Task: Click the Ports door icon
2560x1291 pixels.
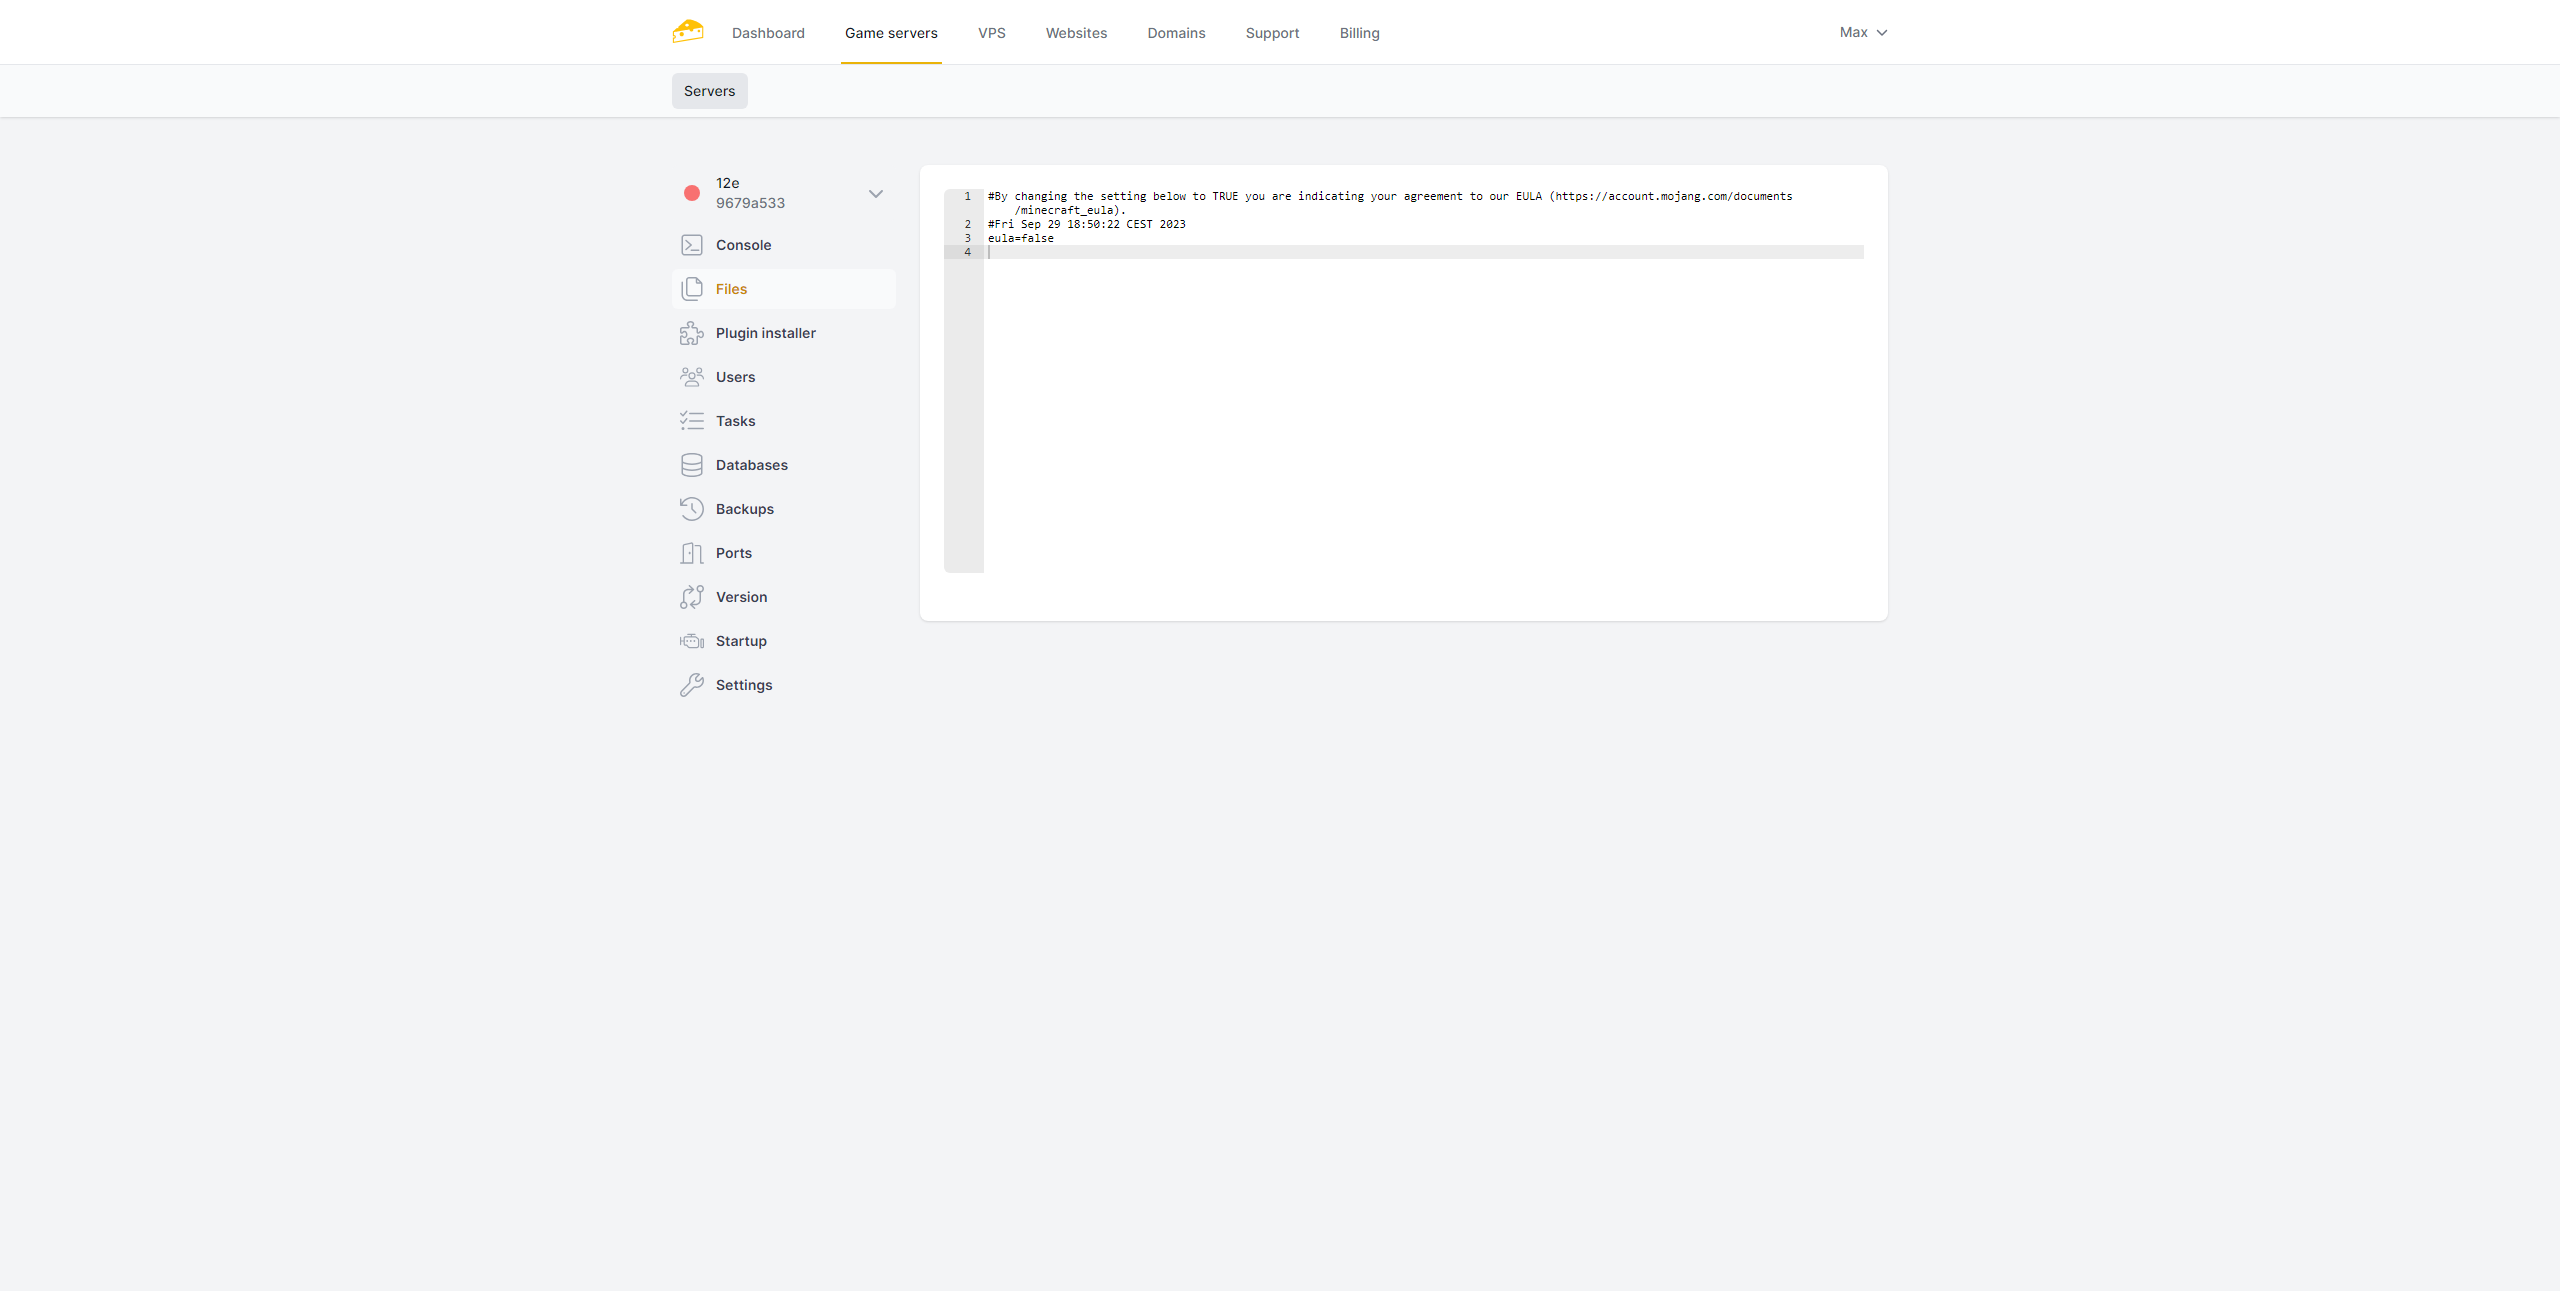Action: click(x=691, y=553)
